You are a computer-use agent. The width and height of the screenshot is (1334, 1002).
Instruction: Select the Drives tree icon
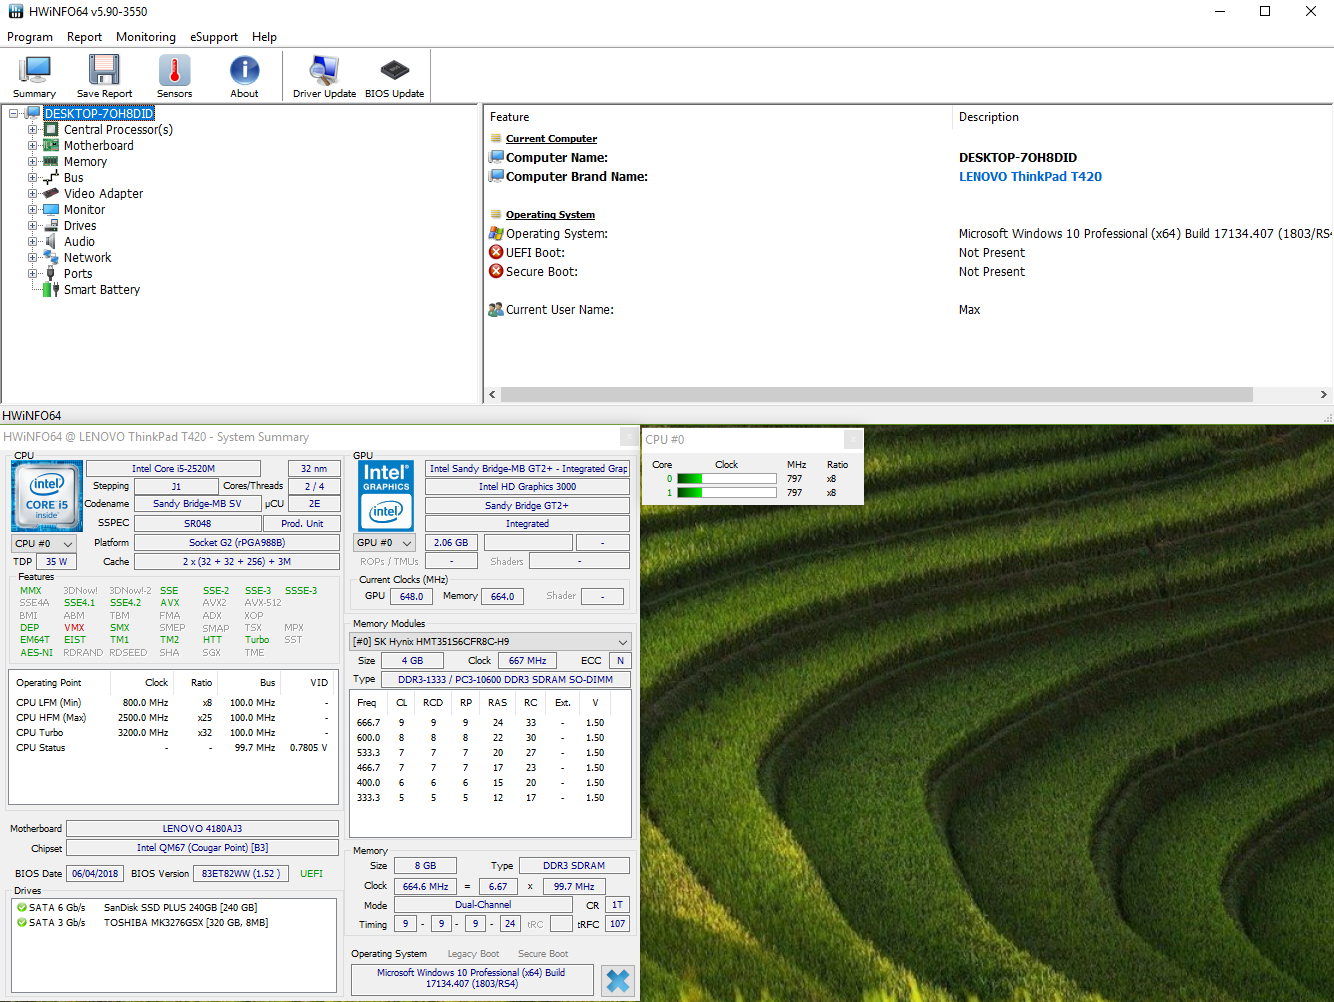coord(51,226)
